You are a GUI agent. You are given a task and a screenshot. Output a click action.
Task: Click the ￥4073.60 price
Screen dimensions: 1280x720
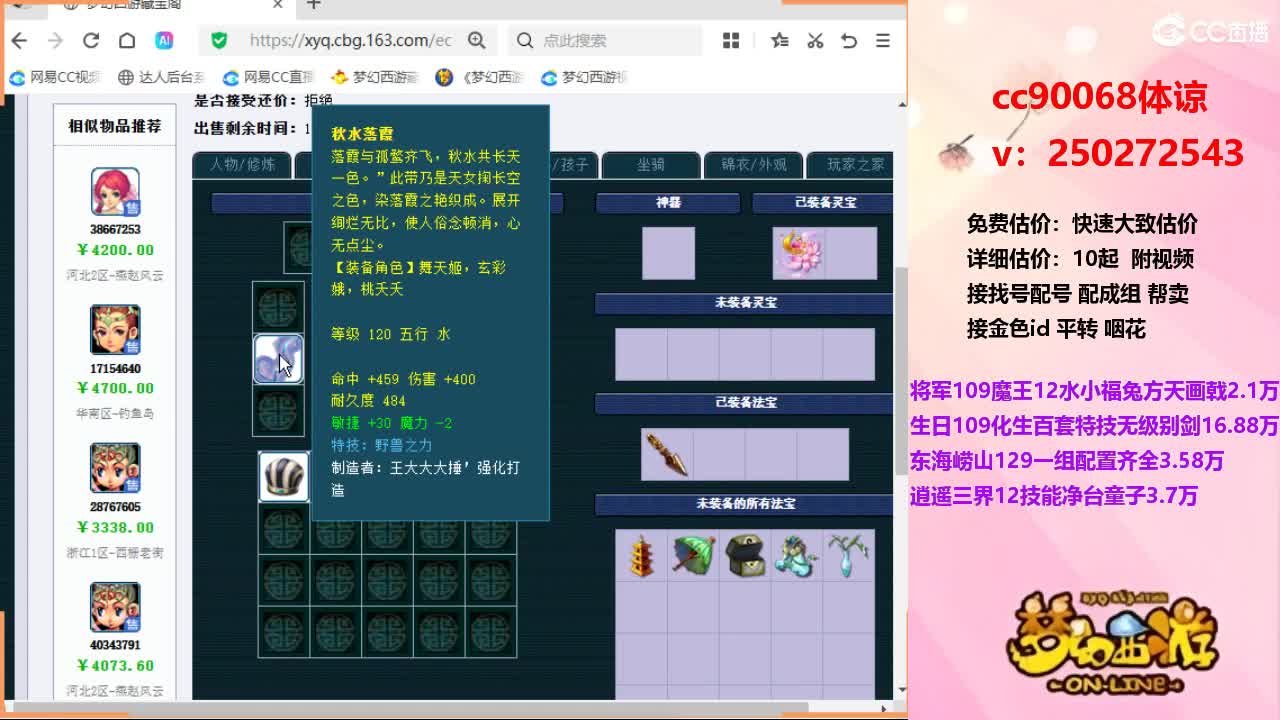point(115,665)
